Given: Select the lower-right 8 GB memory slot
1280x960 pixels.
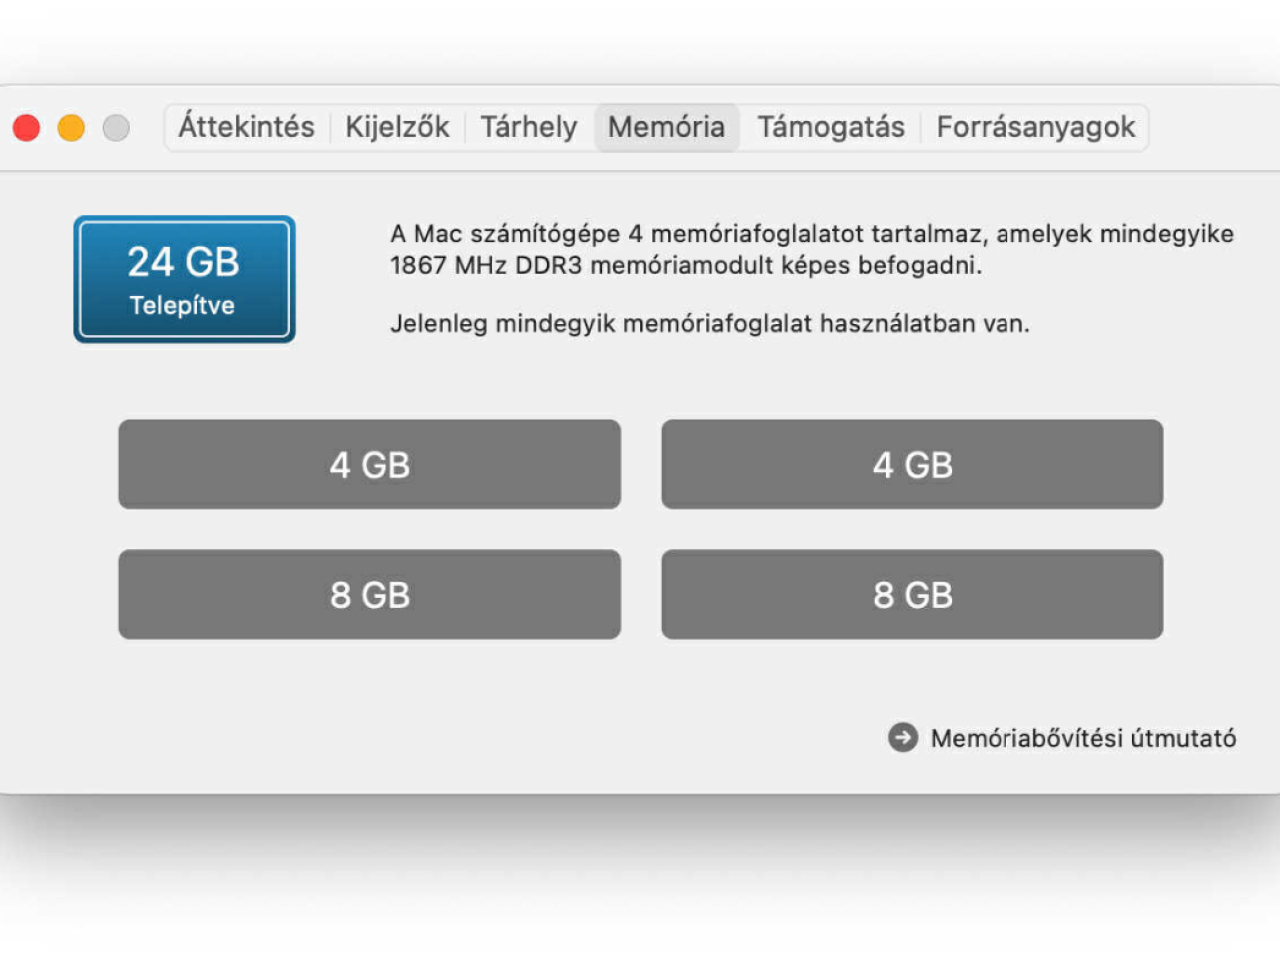Looking at the screenshot, I should click(912, 594).
